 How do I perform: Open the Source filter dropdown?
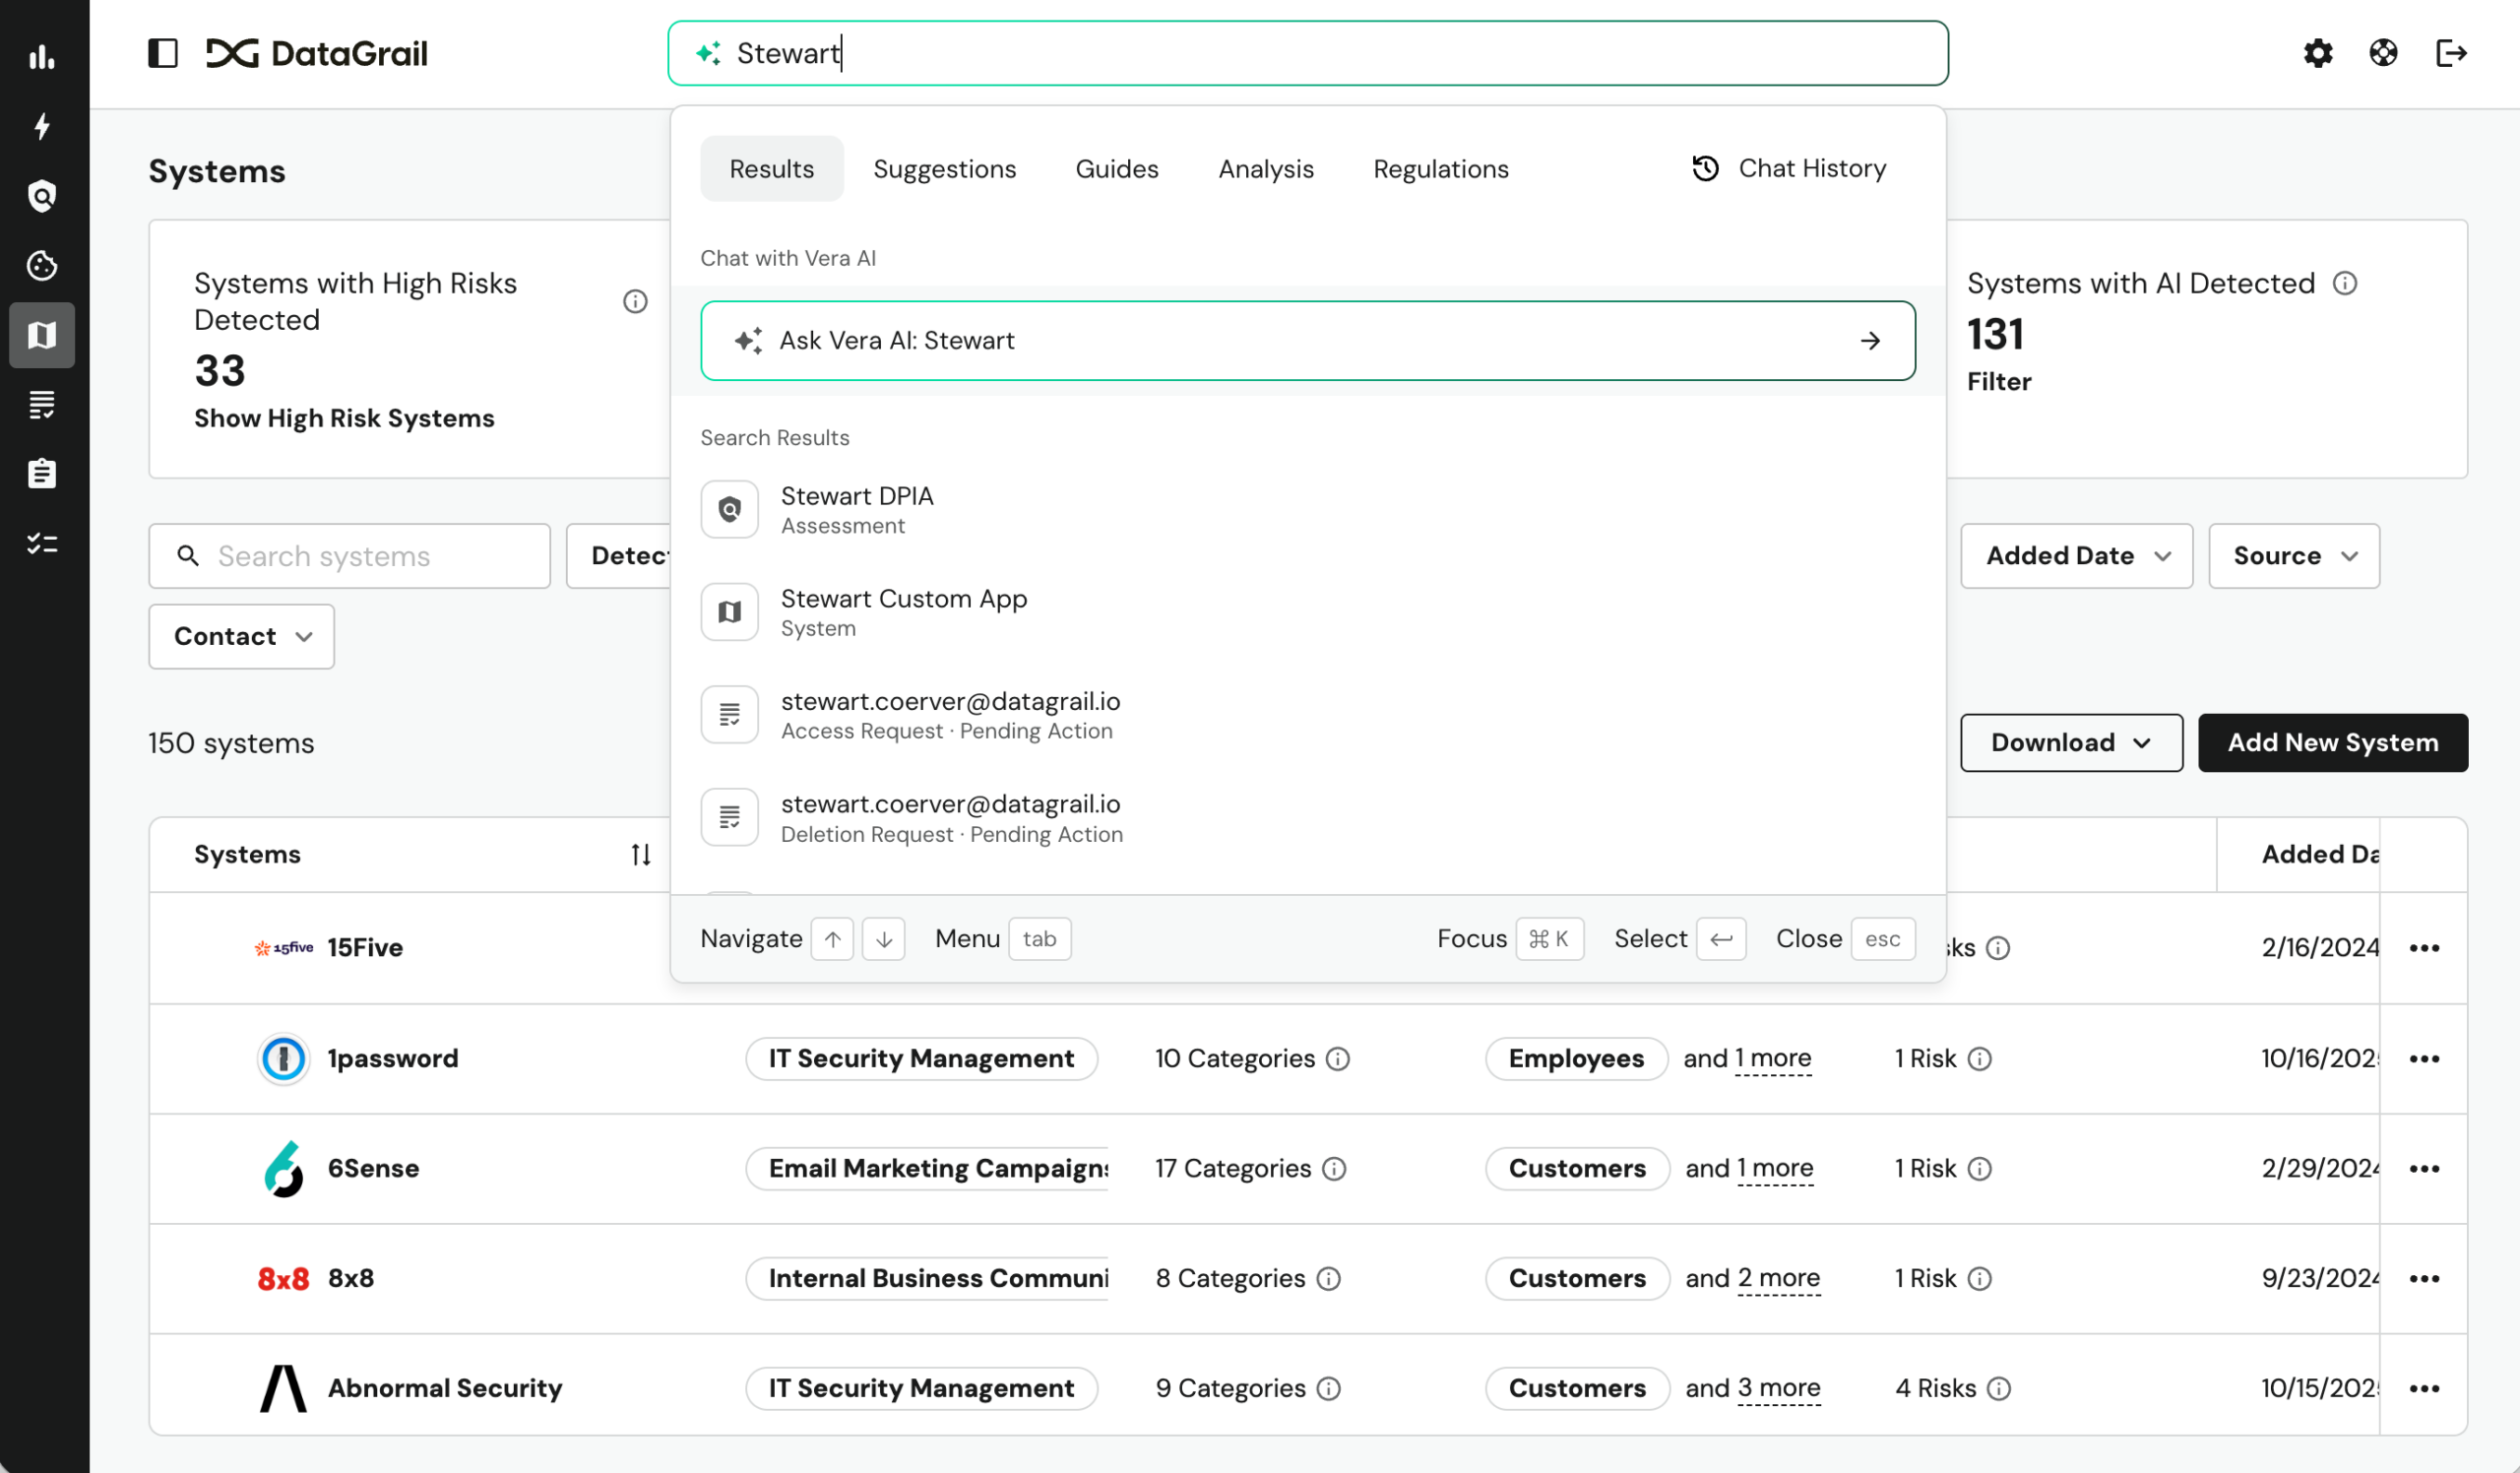click(2293, 556)
